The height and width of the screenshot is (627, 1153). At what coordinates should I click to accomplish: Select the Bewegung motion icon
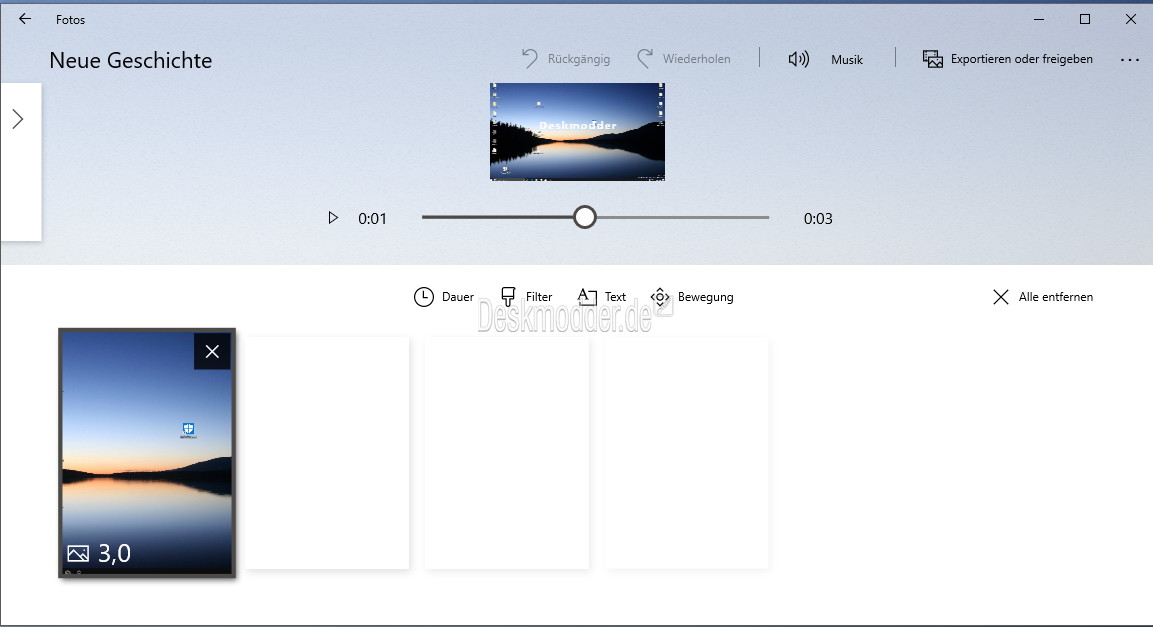click(x=660, y=297)
